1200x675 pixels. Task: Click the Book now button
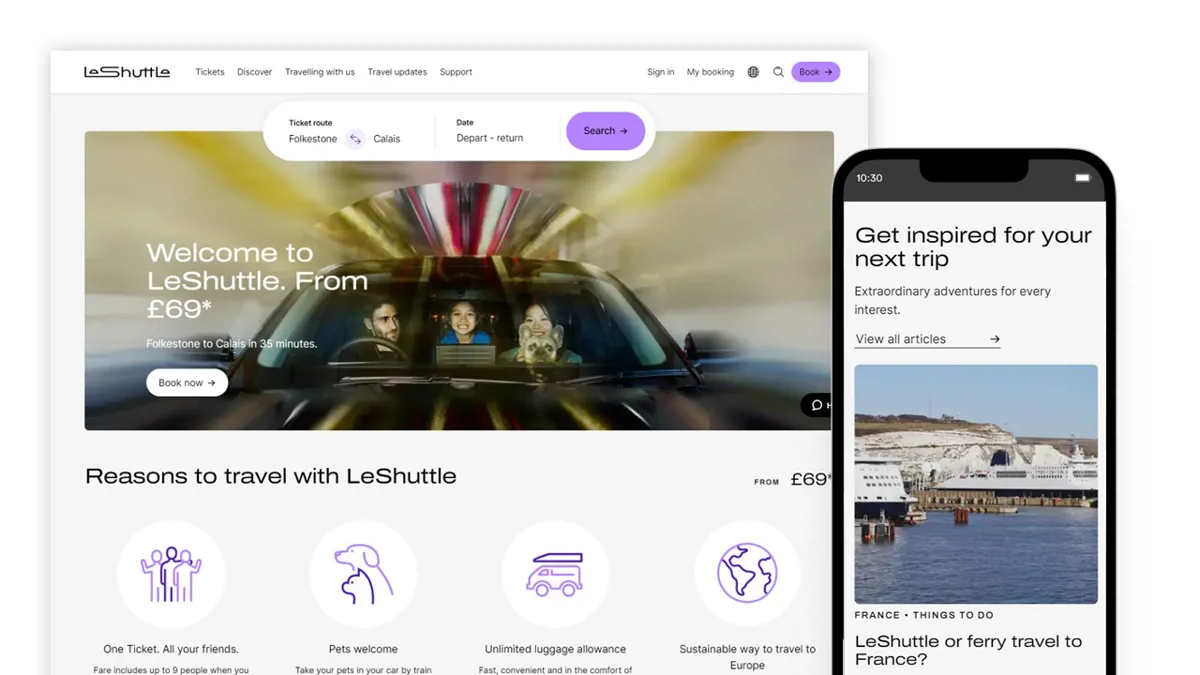pyautogui.click(x=187, y=383)
